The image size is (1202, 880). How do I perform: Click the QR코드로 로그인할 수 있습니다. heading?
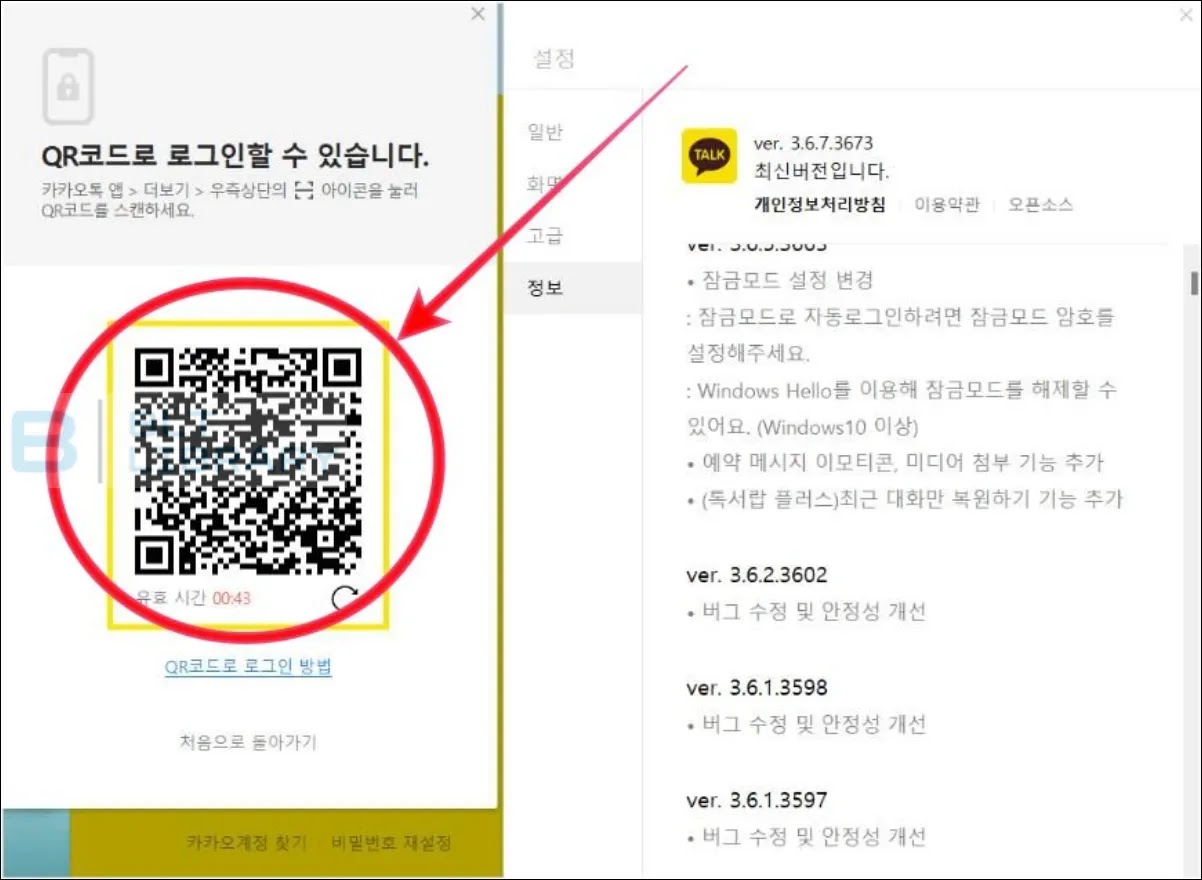236,156
